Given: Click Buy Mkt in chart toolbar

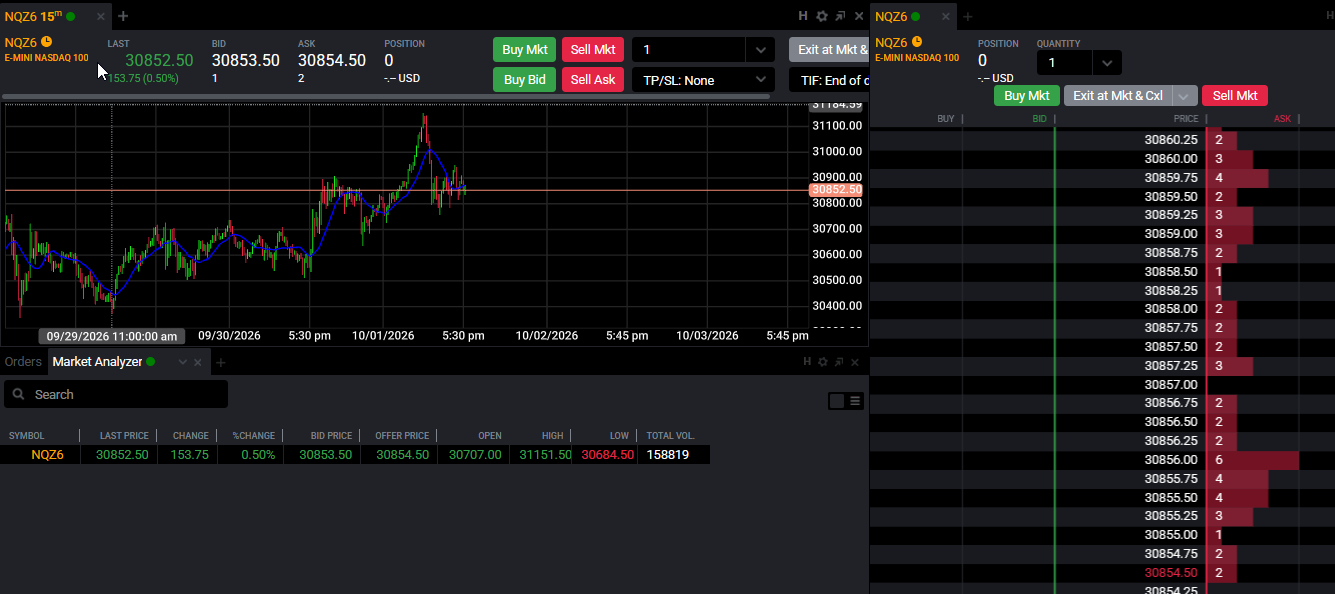Looking at the screenshot, I should point(524,50).
